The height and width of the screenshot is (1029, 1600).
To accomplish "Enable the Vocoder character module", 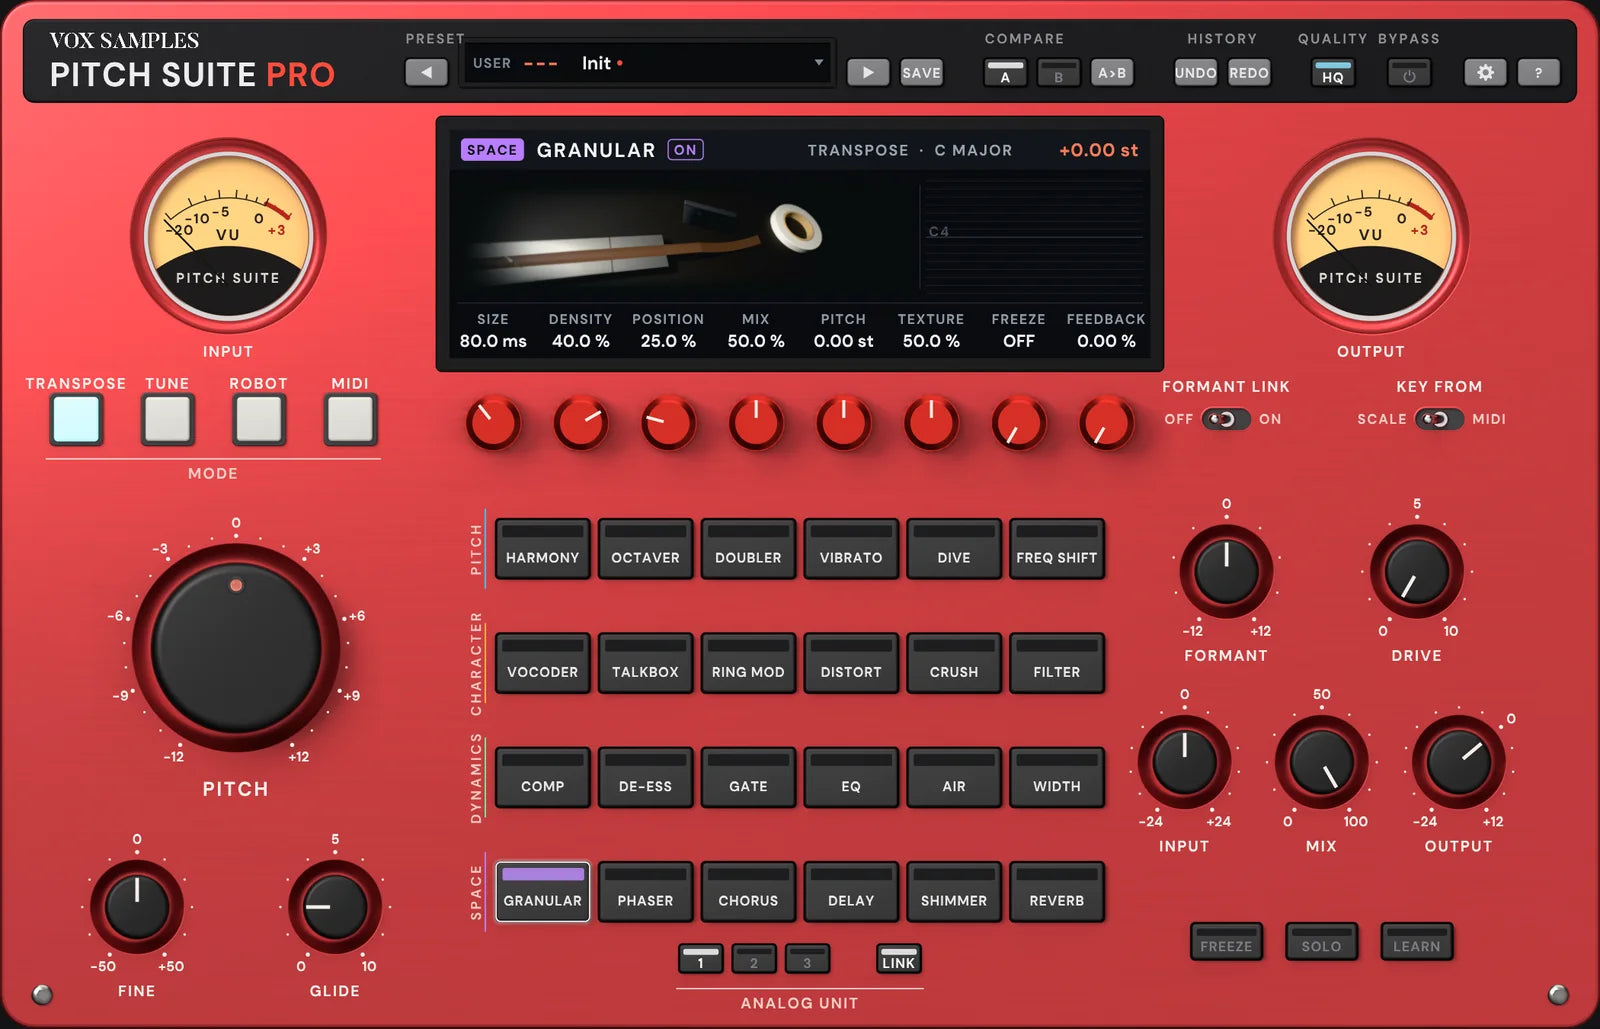I will [542, 662].
